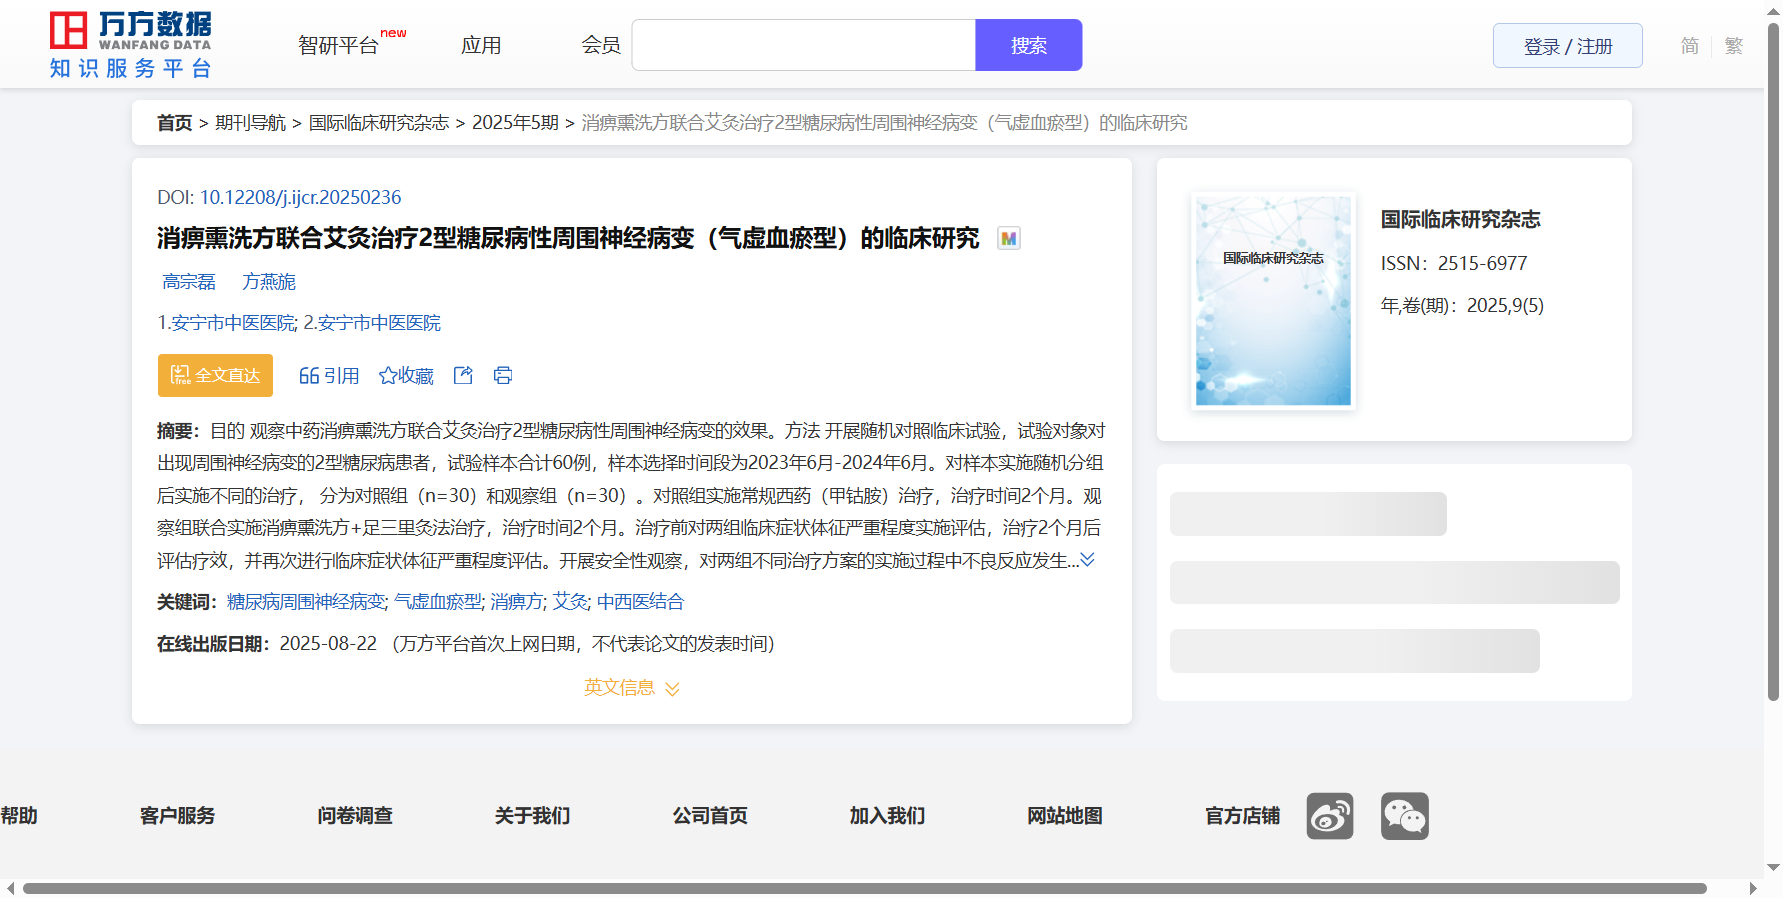Viewport: 1783px width, 898px height.
Task: Open the 应用 menu item
Action: click(x=481, y=46)
